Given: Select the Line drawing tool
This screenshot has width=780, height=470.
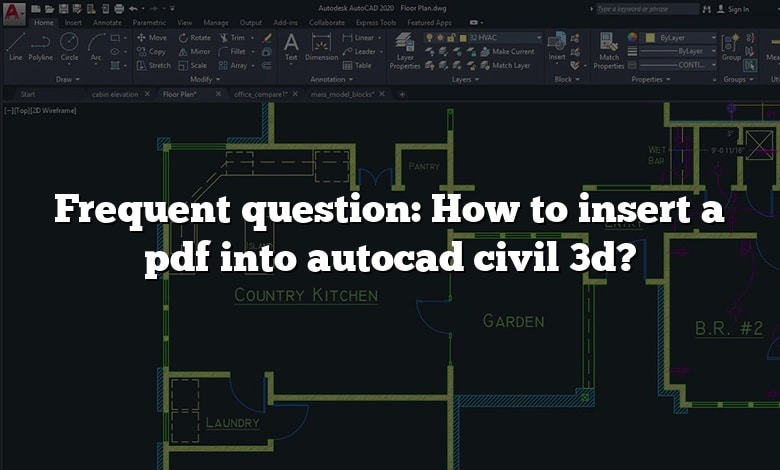Looking at the screenshot, I should pos(15,47).
